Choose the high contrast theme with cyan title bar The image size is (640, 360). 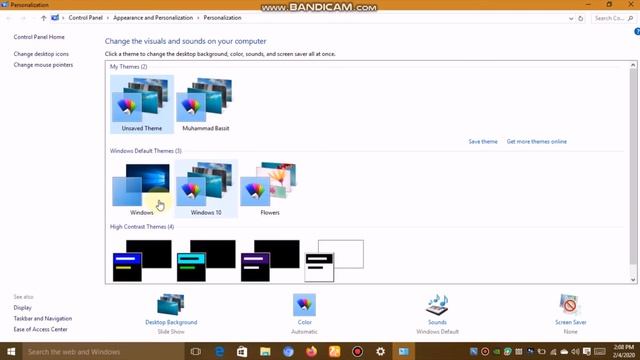[206, 261]
